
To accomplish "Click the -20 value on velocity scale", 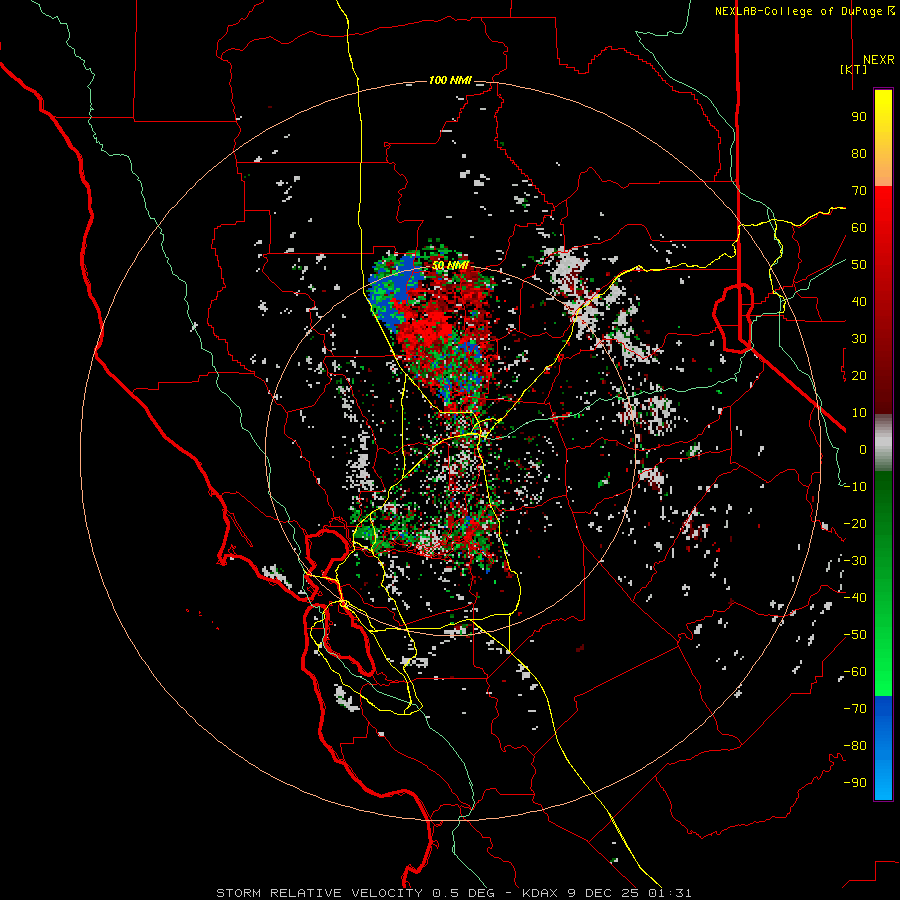I will point(855,524).
